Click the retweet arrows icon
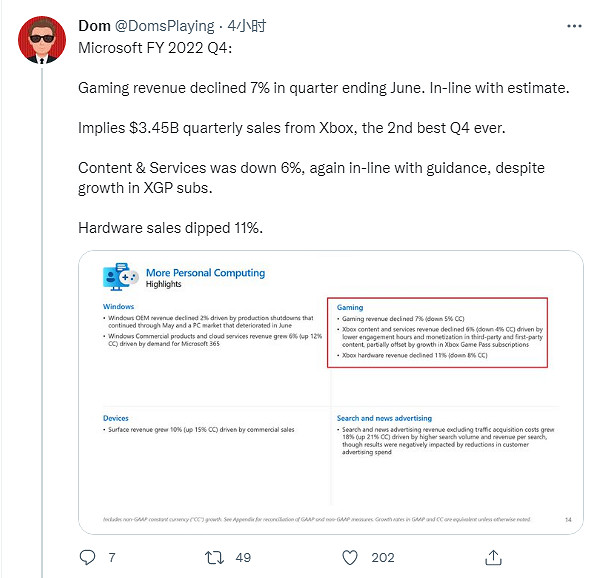 211,556
